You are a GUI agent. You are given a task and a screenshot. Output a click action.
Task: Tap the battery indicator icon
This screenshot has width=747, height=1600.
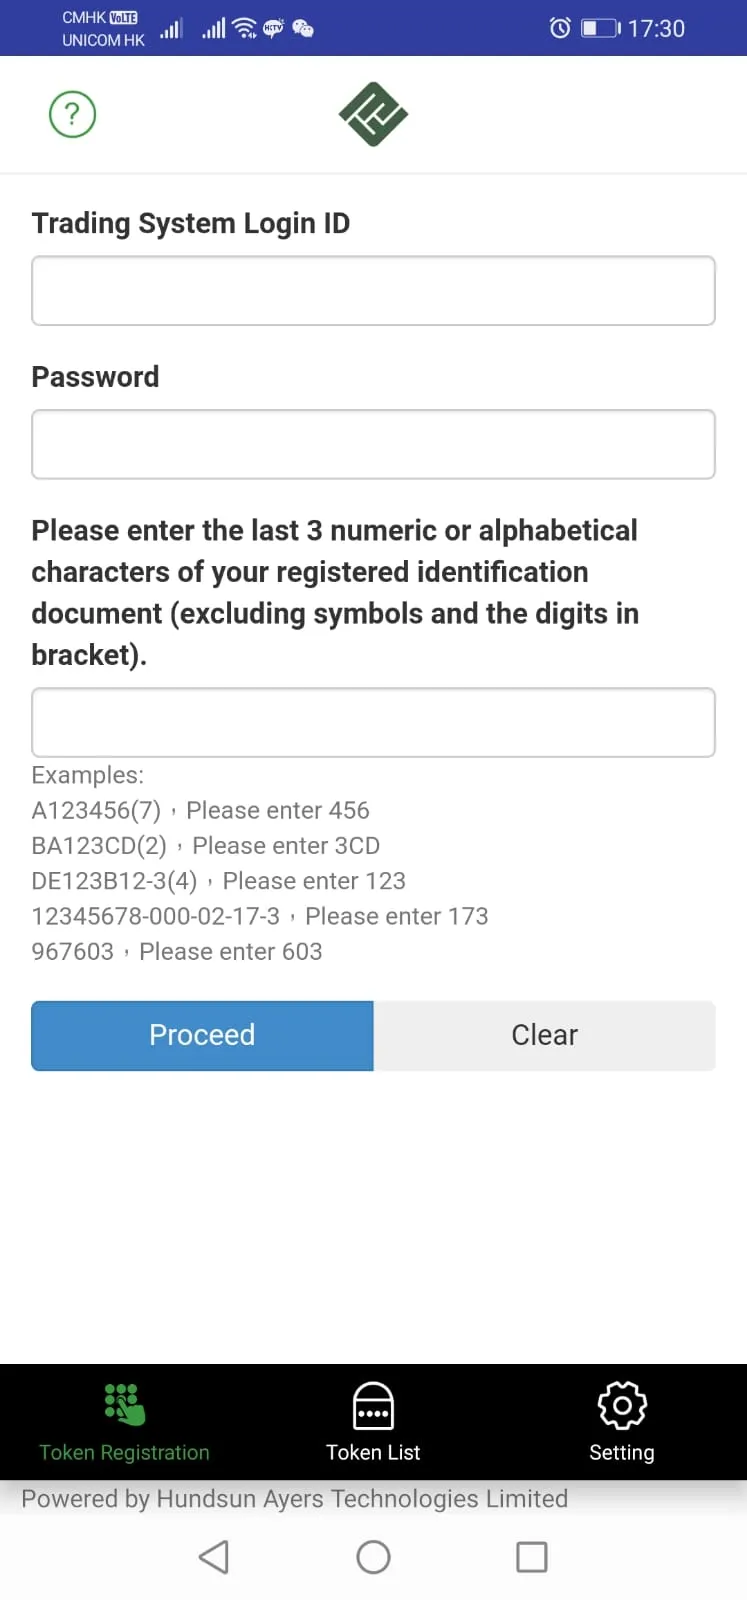pyautogui.click(x=601, y=28)
